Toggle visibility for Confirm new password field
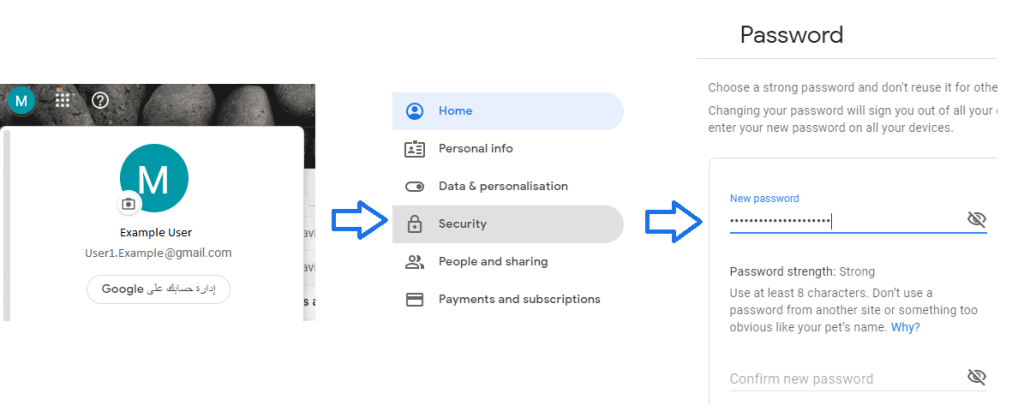Image resolution: width=1024 pixels, height=411 pixels. click(x=976, y=377)
